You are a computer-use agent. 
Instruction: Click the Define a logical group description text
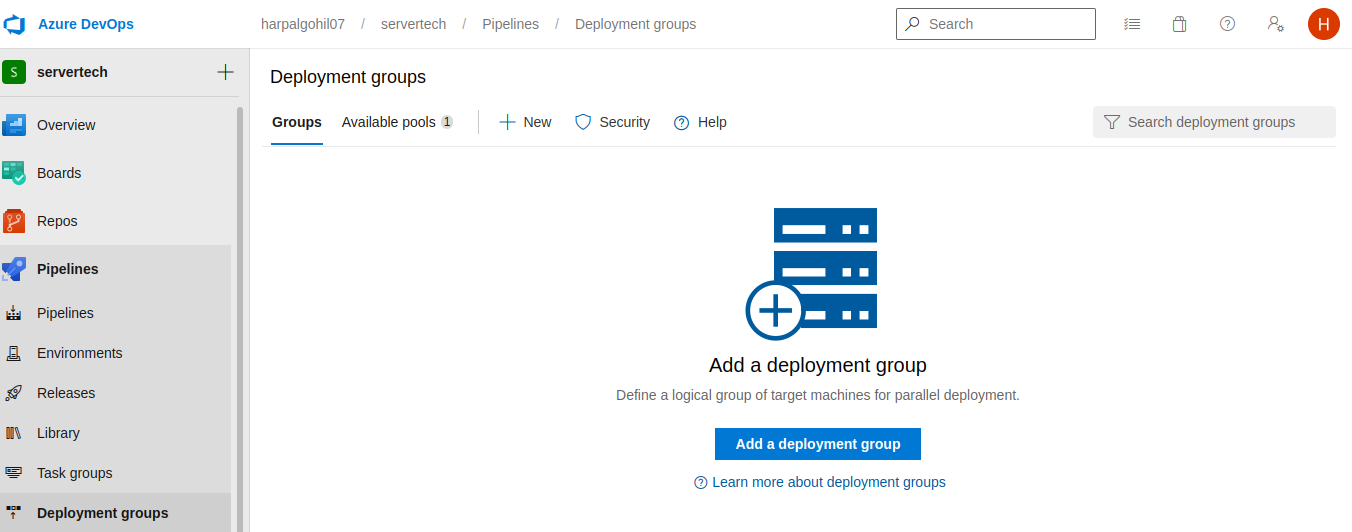(818, 395)
